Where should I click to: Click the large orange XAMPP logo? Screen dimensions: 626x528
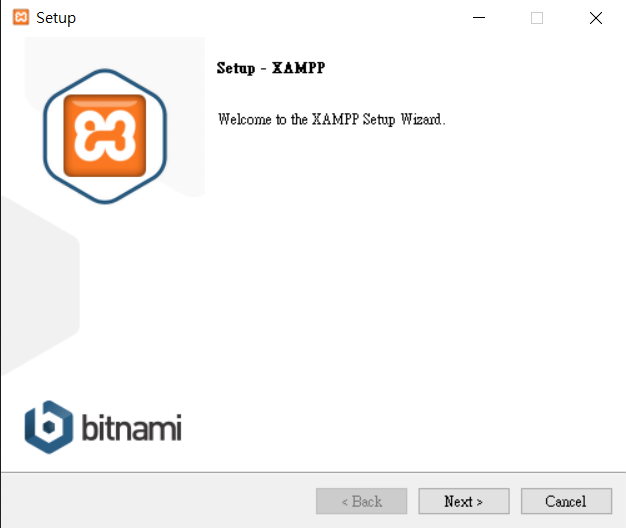(105, 136)
